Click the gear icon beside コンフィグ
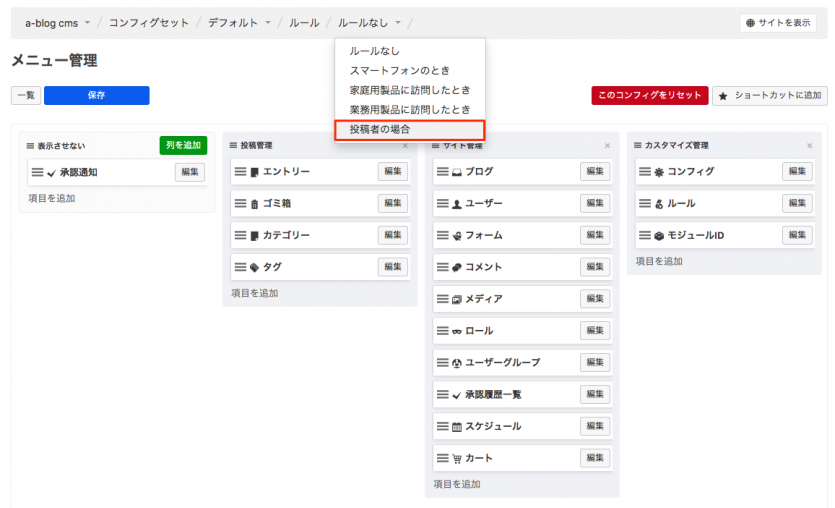Image resolution: width=835 pixels, height=508 pixels. [x=658, y=172]
